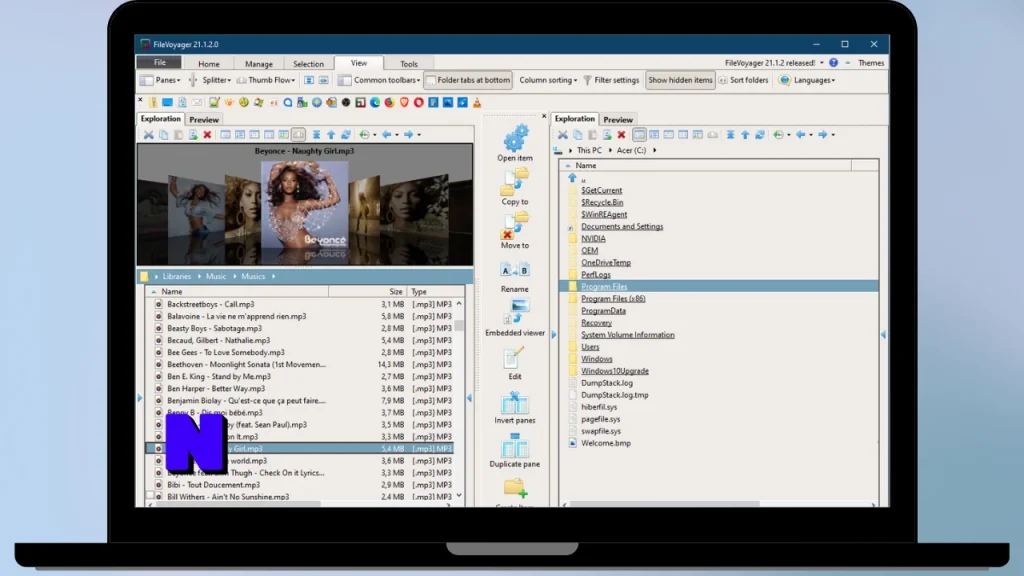This screenshot has width=1024, height=576.
Task: Launch Microsoft Edge from the shortcut bar
Action: click(375, 103)
